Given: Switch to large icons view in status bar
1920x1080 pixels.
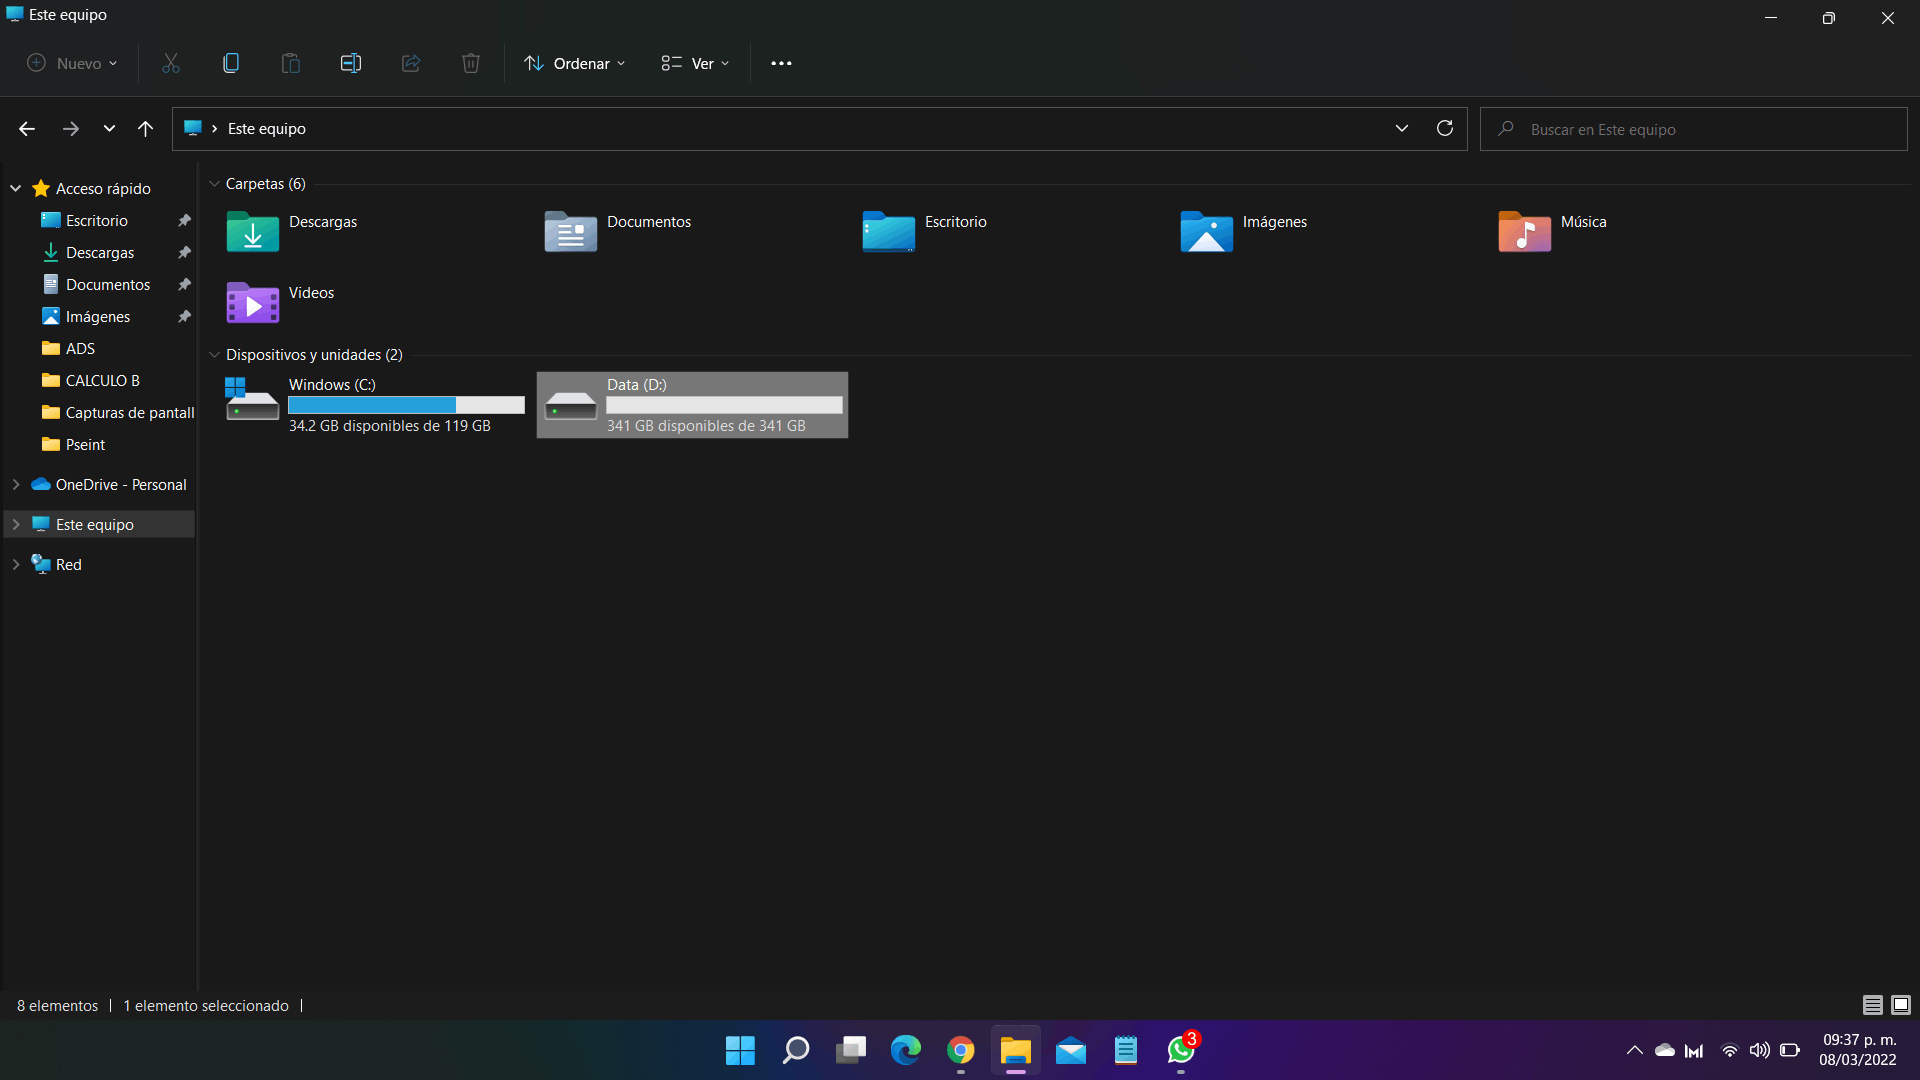Looking at the screenshot, I should (x=1901, y=1005).
